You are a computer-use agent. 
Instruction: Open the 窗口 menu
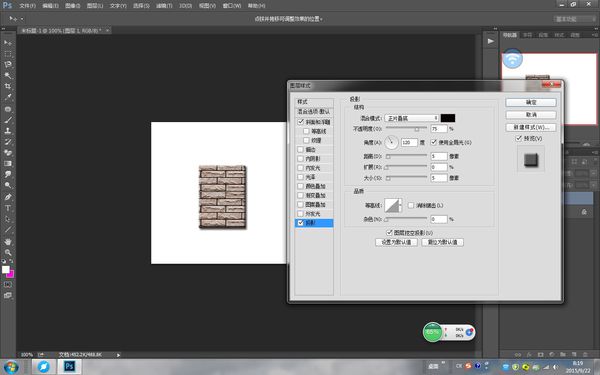(232, 6)
